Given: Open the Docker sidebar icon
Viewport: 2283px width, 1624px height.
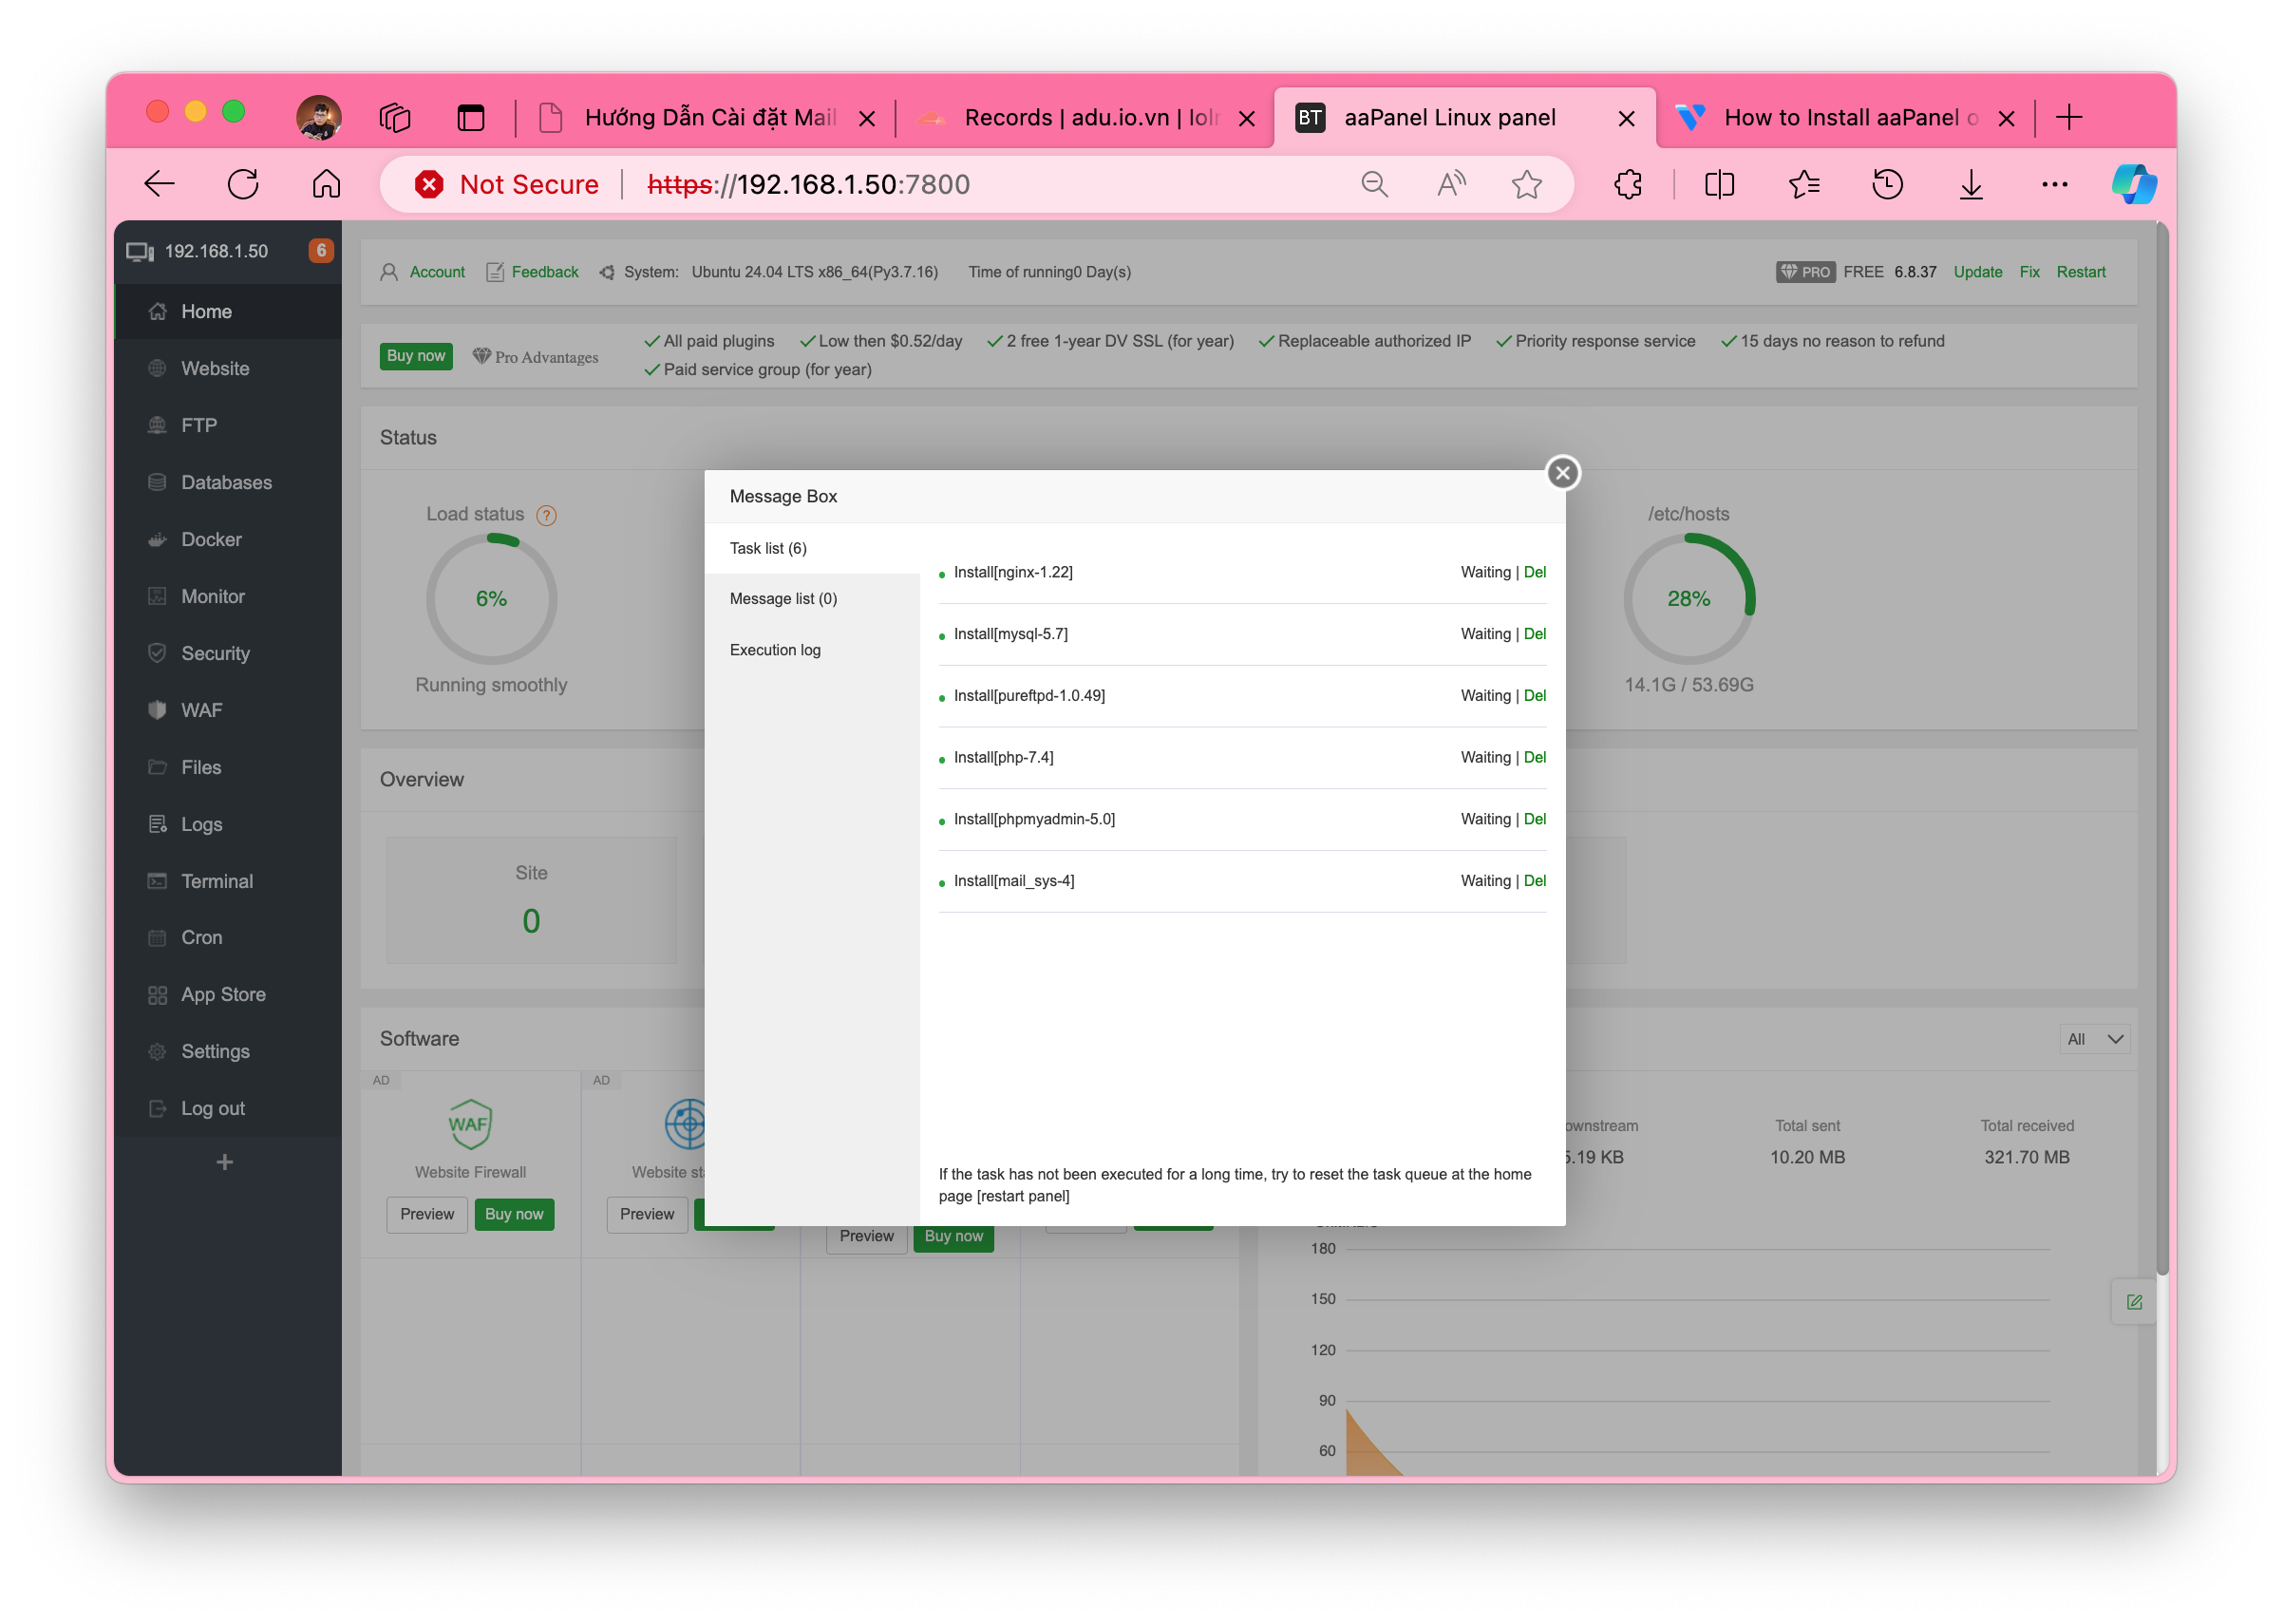Looking at the screenshot, I should 157,540.
